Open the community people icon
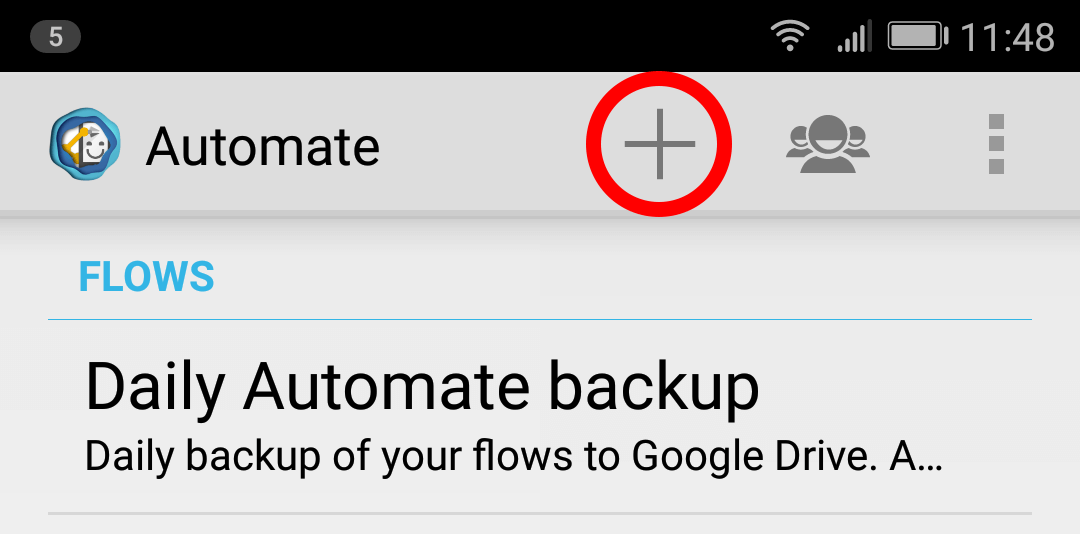The height and width of the screenshot is (534, 1080). 827,144
